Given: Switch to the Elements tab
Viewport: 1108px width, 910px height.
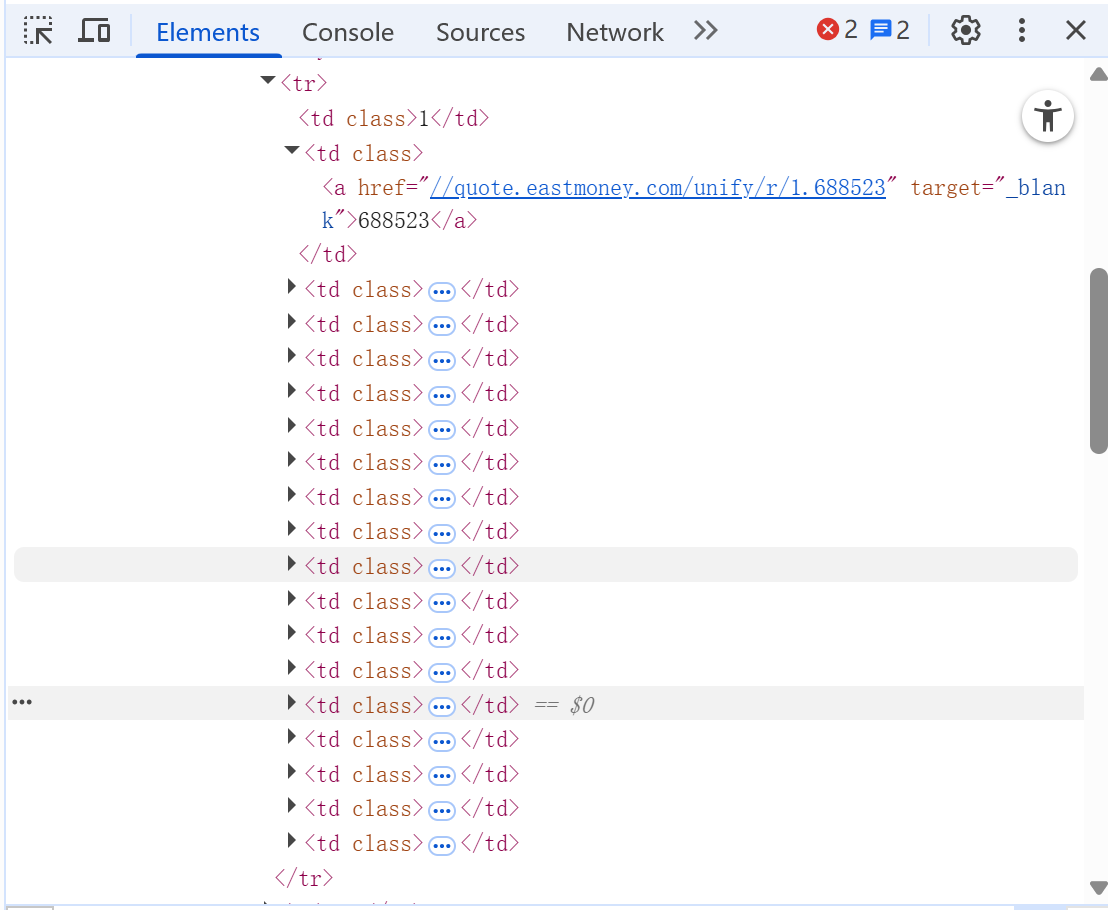Looking at the screenshot, I should (208, 32).
